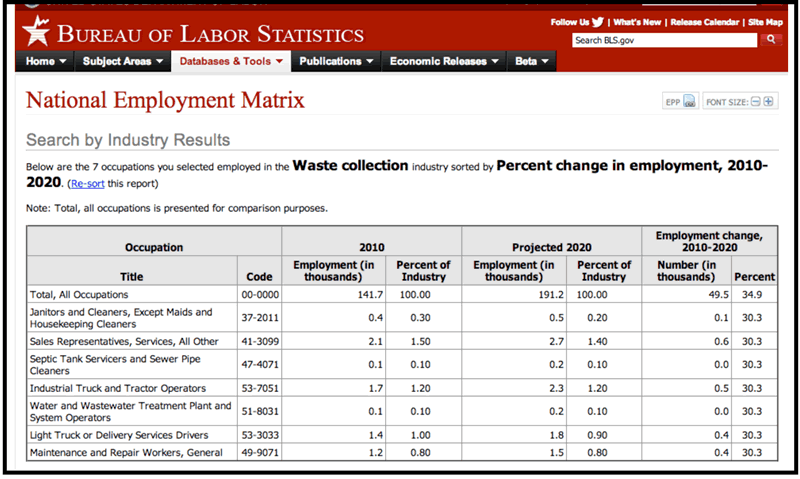
Task: Click the BLS star logo
Action: (x=36, y=31)
